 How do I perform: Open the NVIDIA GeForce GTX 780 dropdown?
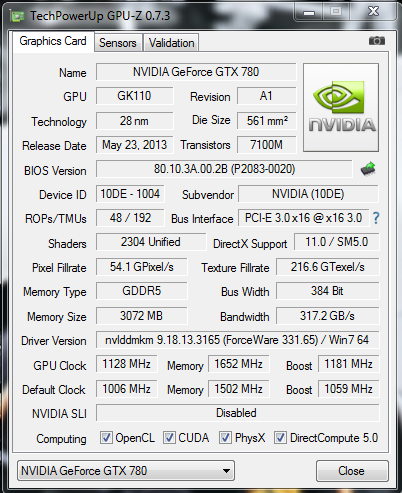126,471
